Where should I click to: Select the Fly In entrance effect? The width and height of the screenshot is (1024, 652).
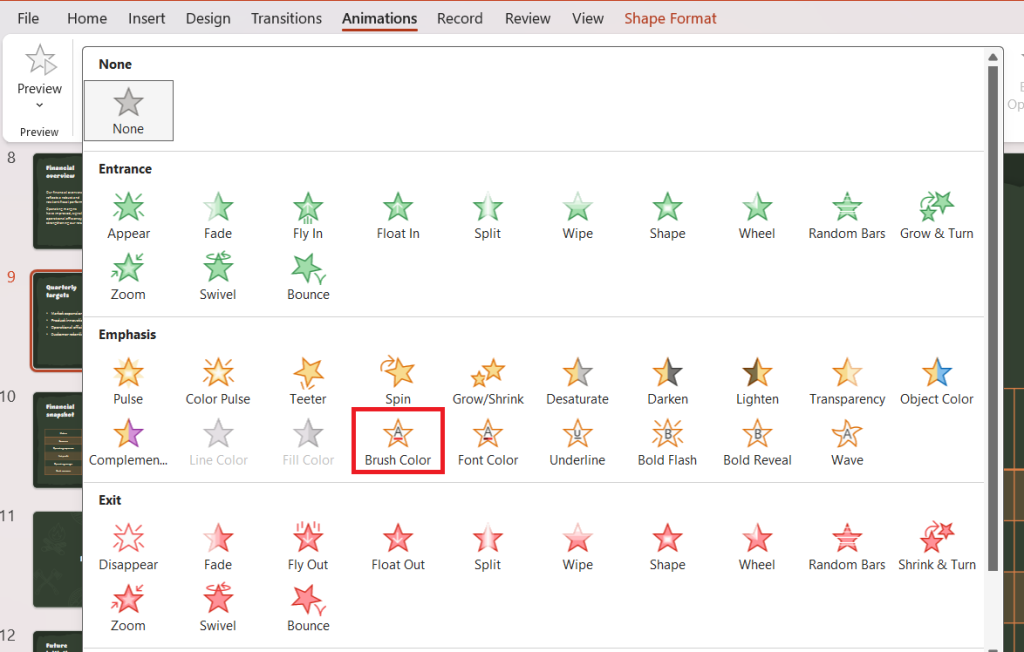click(307, 212)
